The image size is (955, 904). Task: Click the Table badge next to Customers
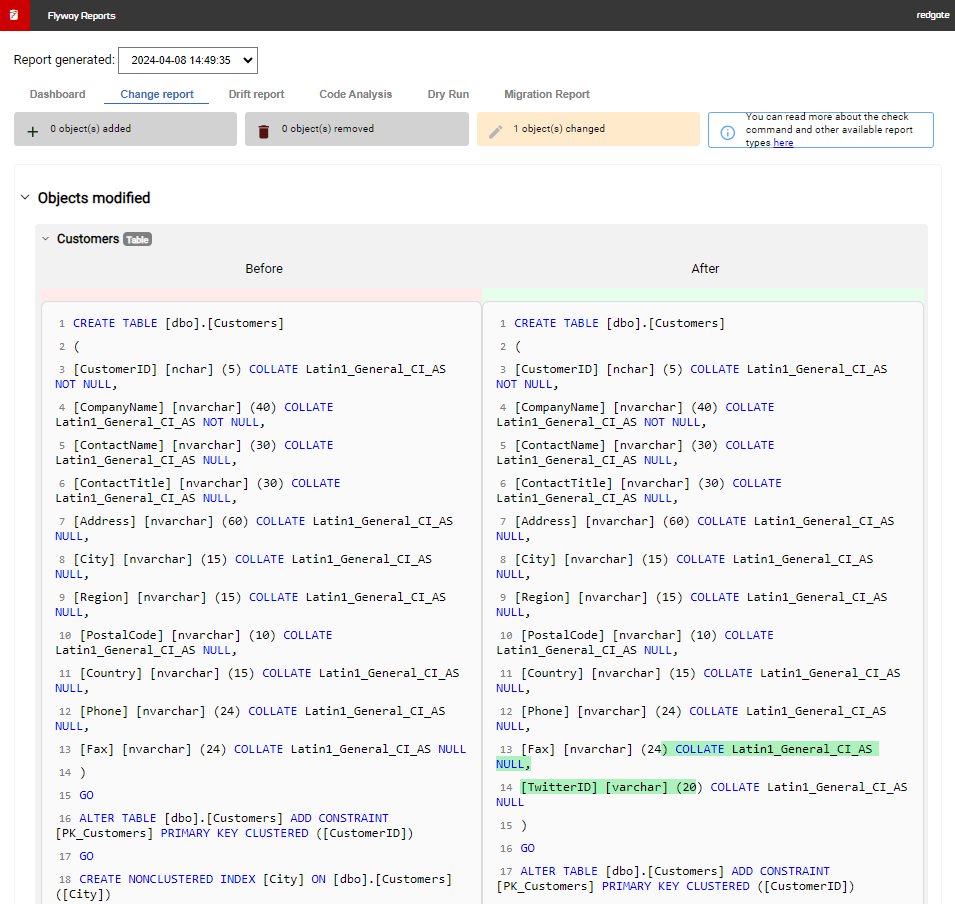point(138,239)
